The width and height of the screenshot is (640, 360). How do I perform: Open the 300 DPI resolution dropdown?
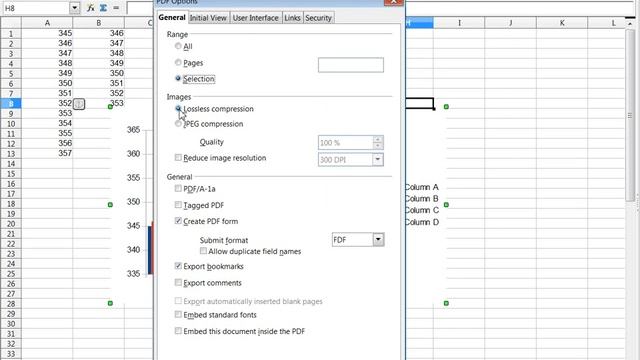point(378,160)
